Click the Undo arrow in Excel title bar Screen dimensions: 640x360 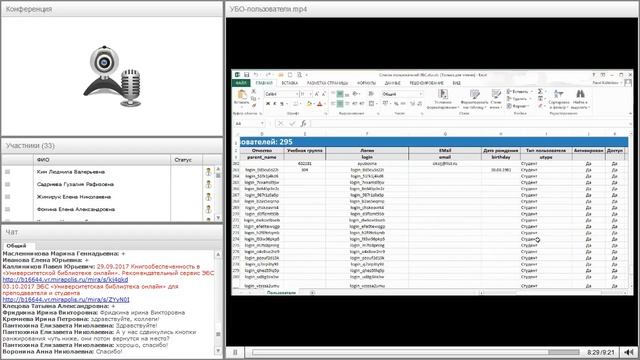pos(256,75)
